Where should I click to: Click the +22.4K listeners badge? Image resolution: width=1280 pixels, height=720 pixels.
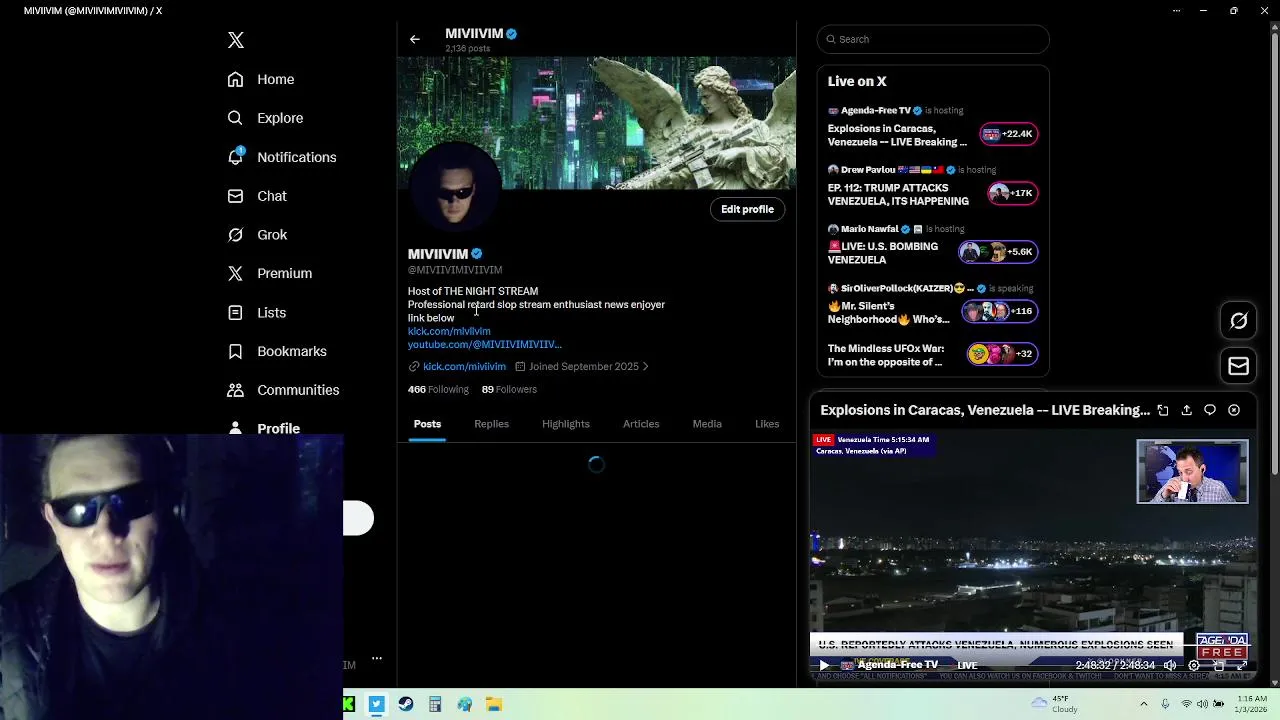coord(1009,134)
